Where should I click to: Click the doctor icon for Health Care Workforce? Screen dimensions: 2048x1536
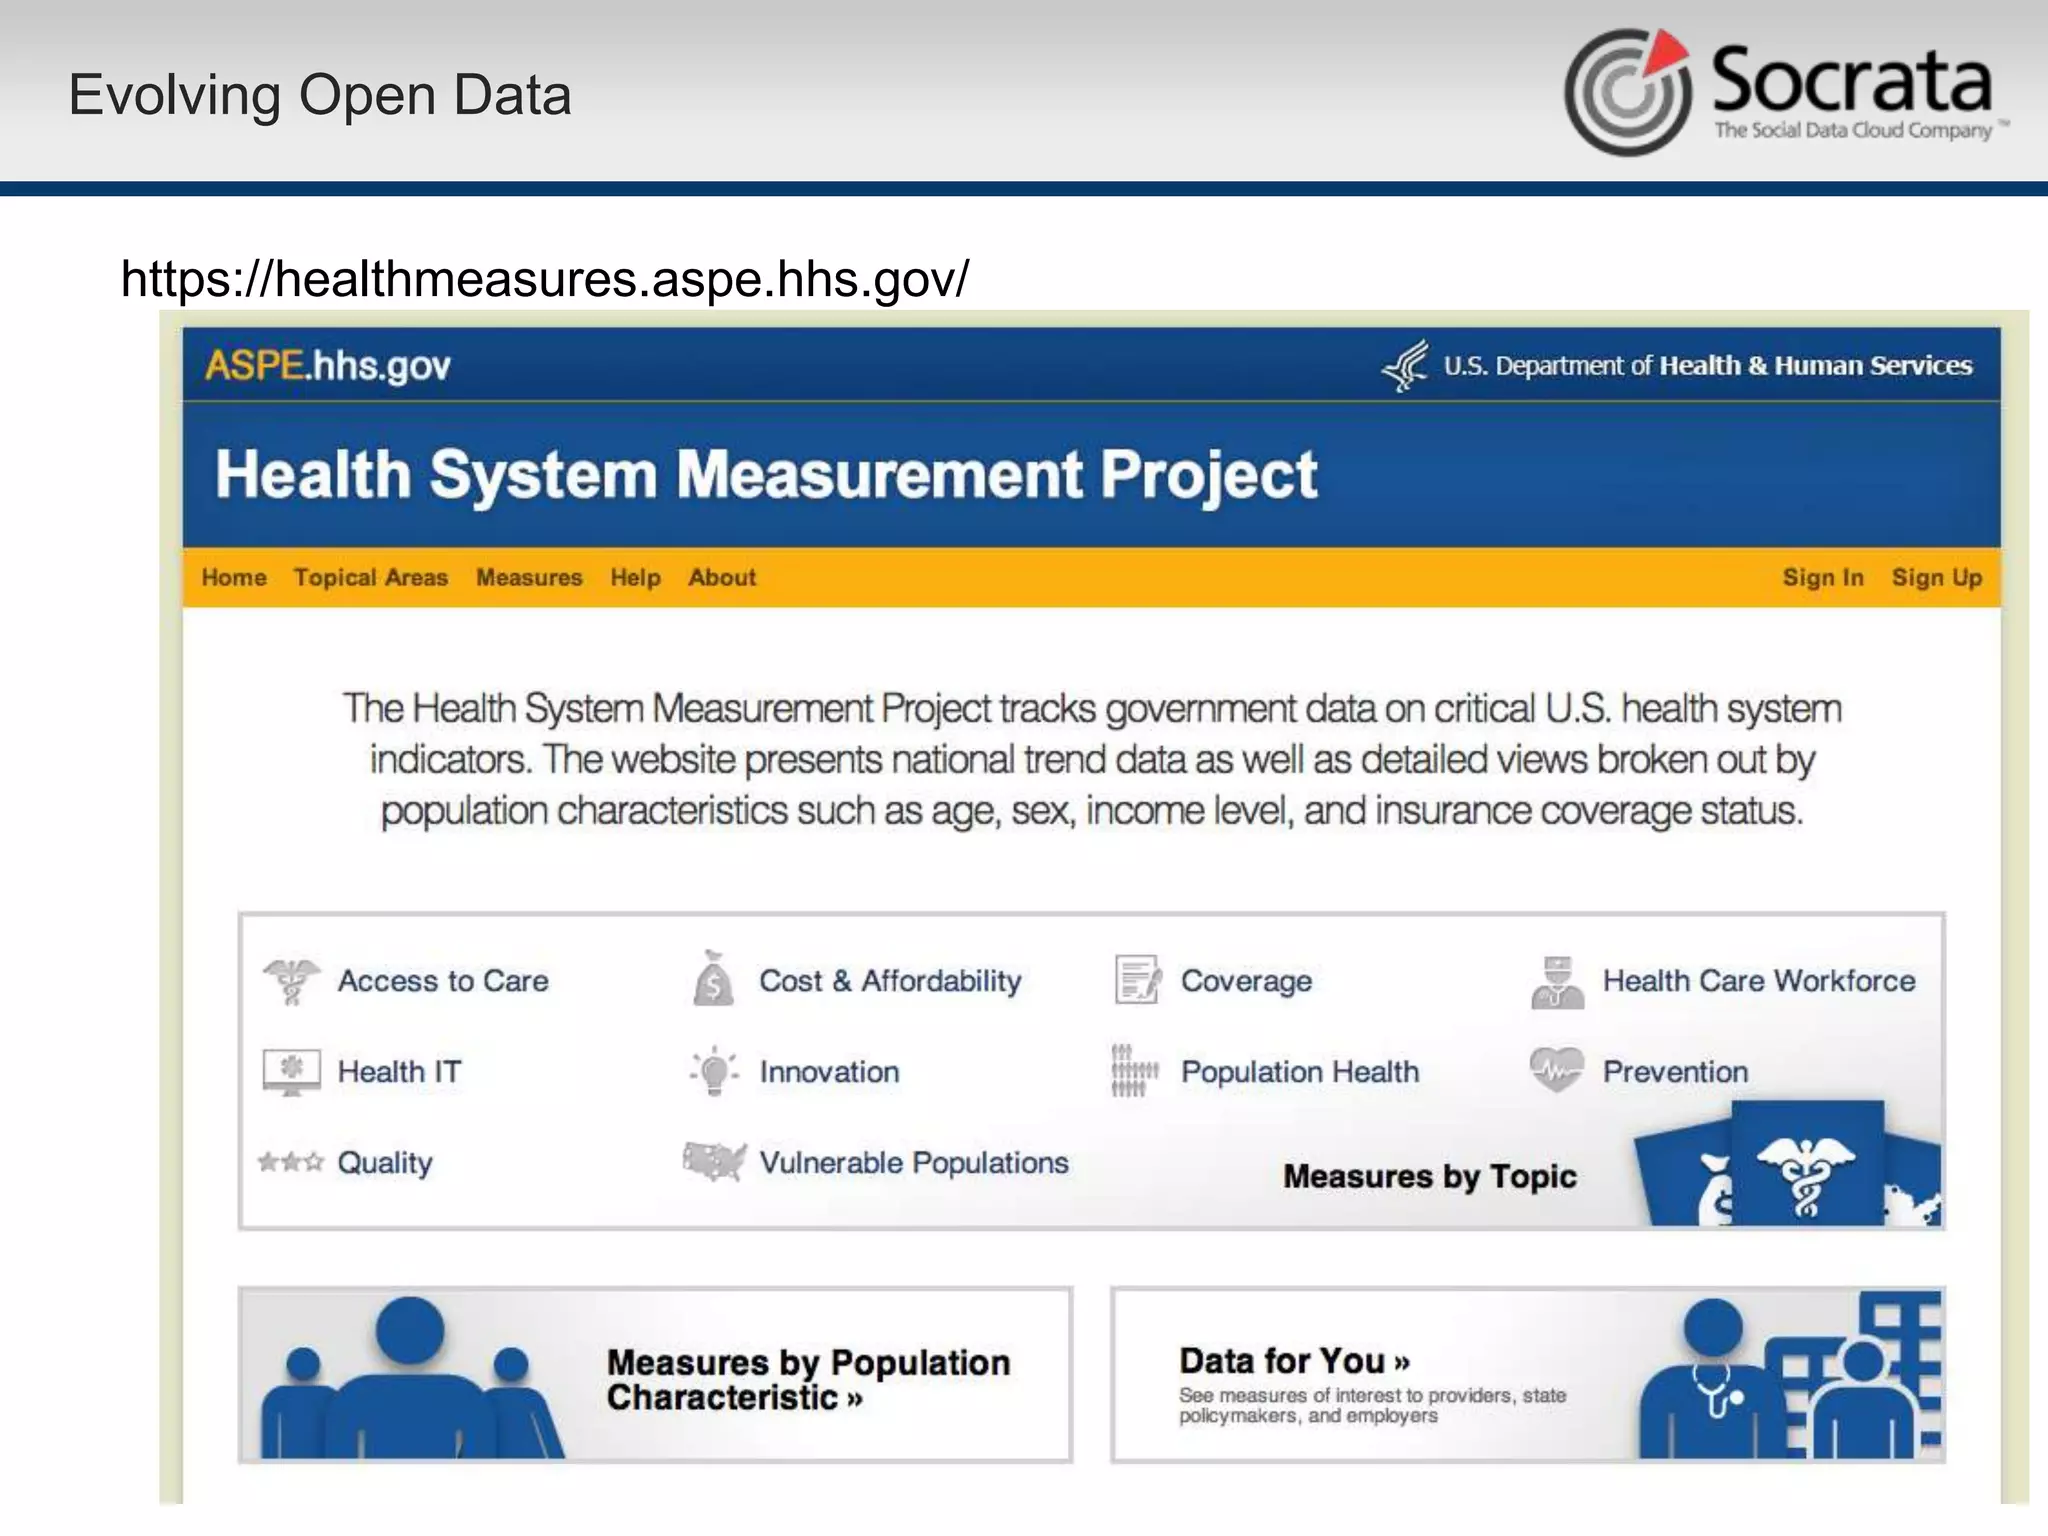point(1557,982)
